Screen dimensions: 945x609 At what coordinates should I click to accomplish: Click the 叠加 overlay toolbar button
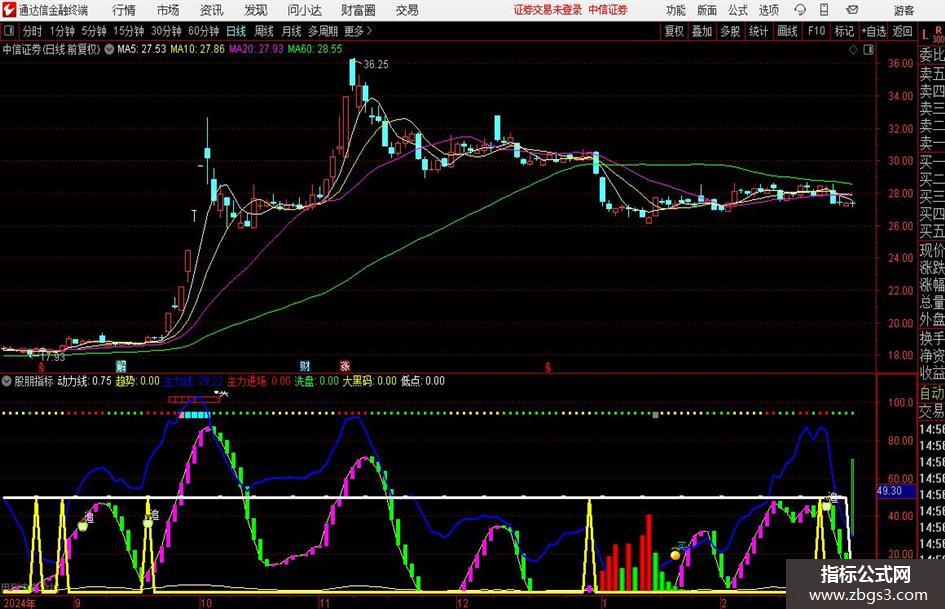click(702, 31)
